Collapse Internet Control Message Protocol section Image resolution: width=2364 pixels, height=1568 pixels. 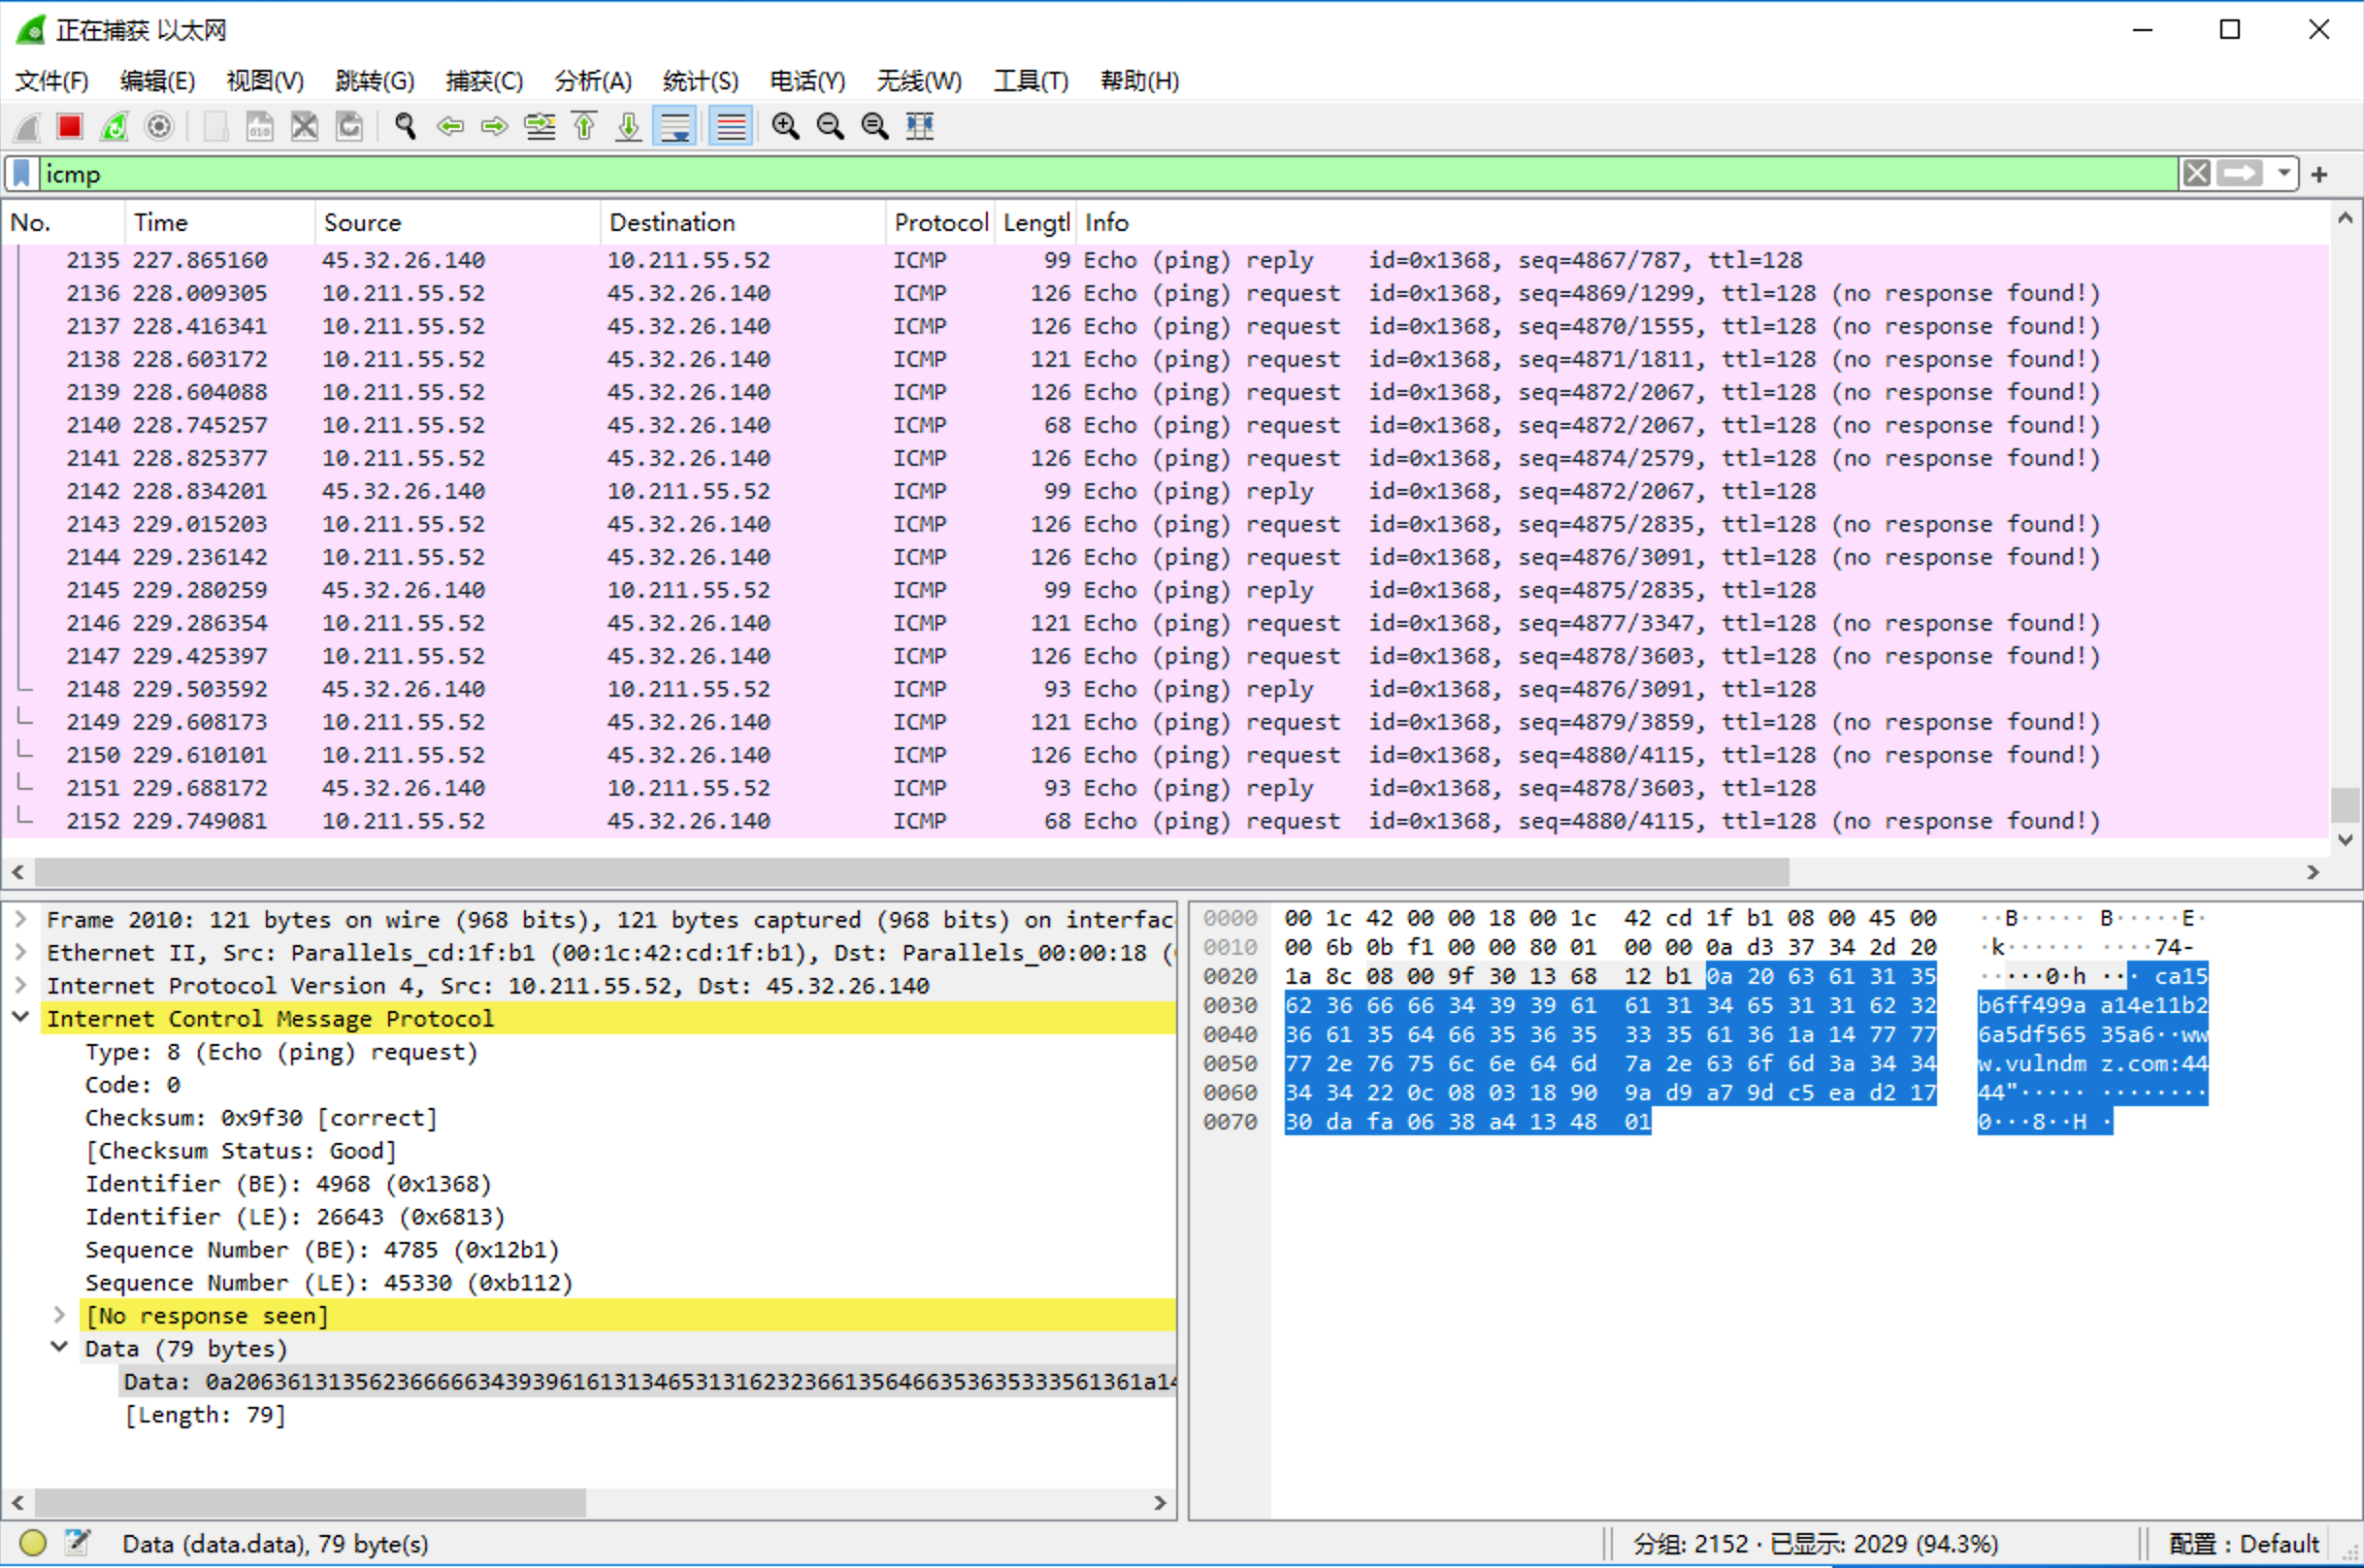coord(21,1018)
